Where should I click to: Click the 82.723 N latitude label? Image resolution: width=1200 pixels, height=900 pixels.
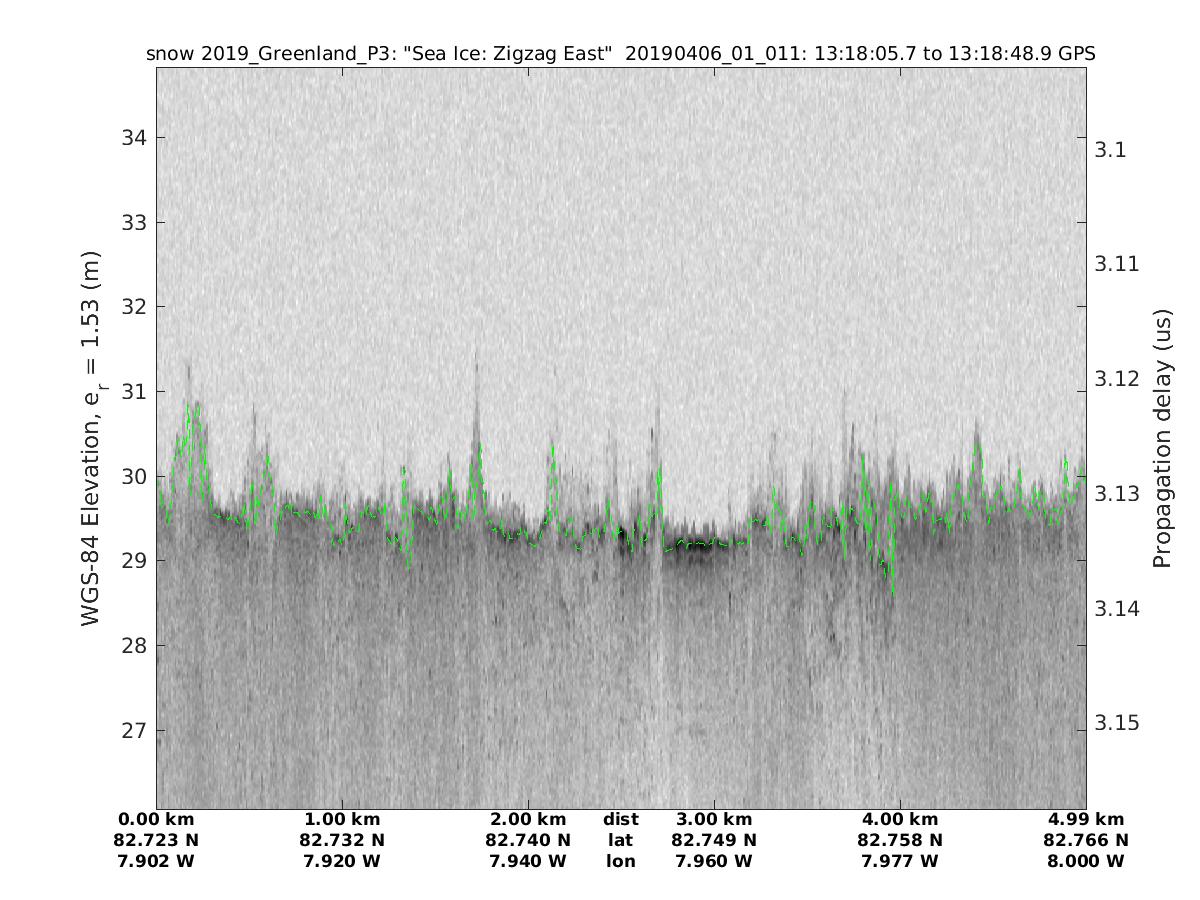(x=157, y=840)
